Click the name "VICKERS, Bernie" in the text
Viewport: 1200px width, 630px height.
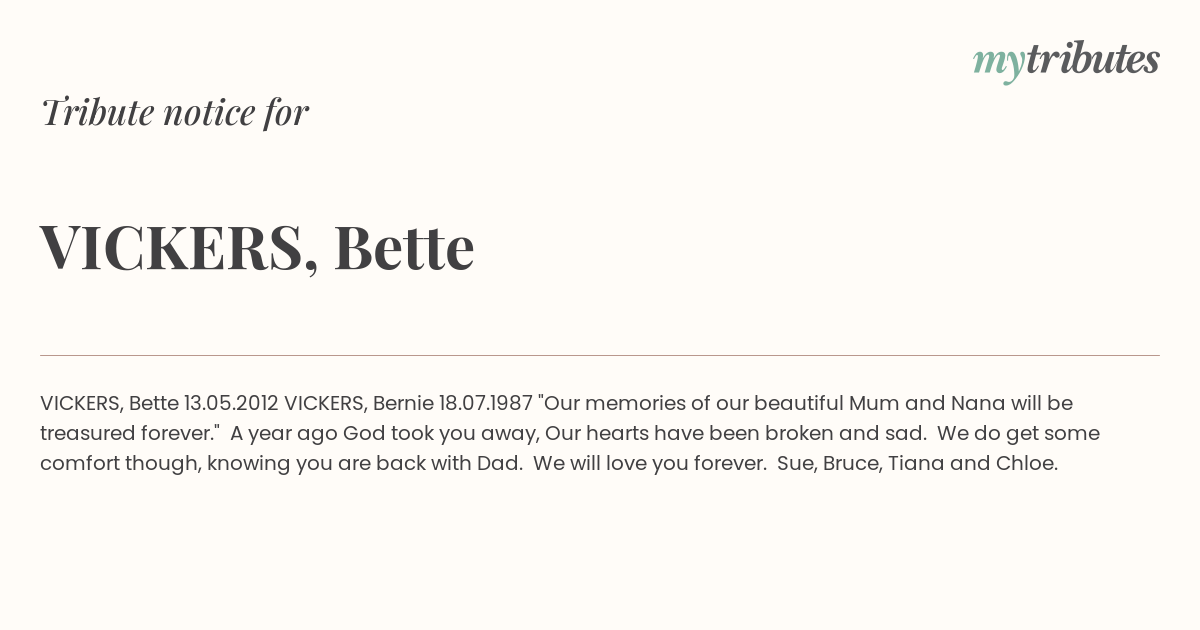pyautogui.click(x=359, y=403)
